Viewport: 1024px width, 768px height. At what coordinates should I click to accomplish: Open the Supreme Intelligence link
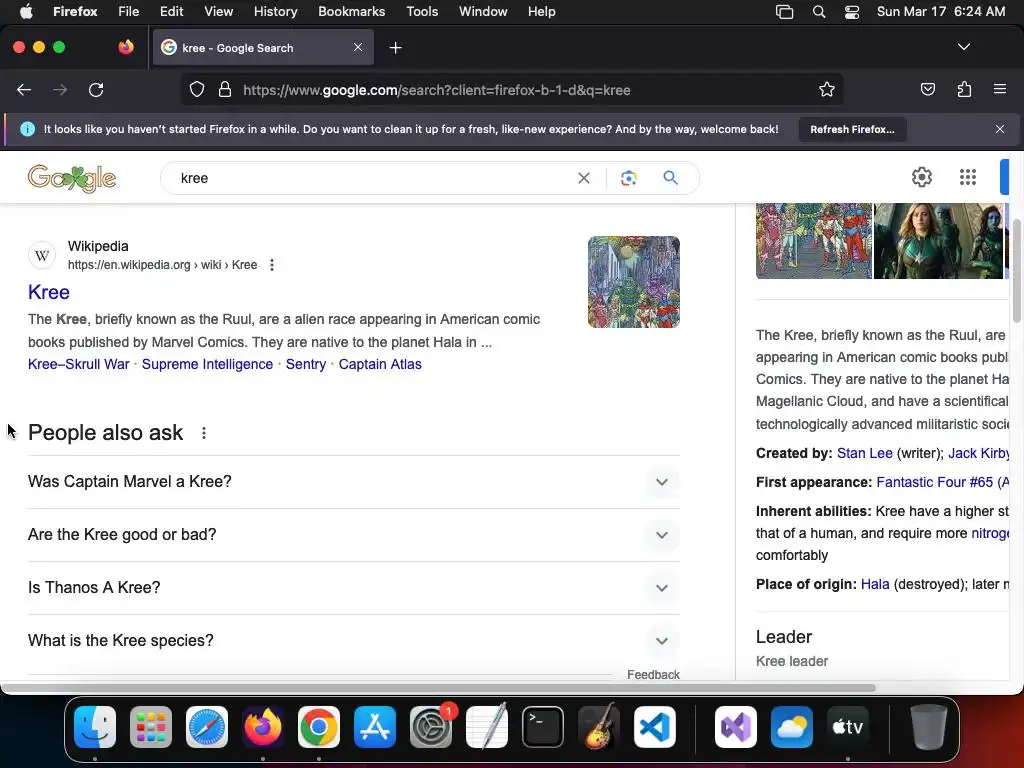pos(207,364)
